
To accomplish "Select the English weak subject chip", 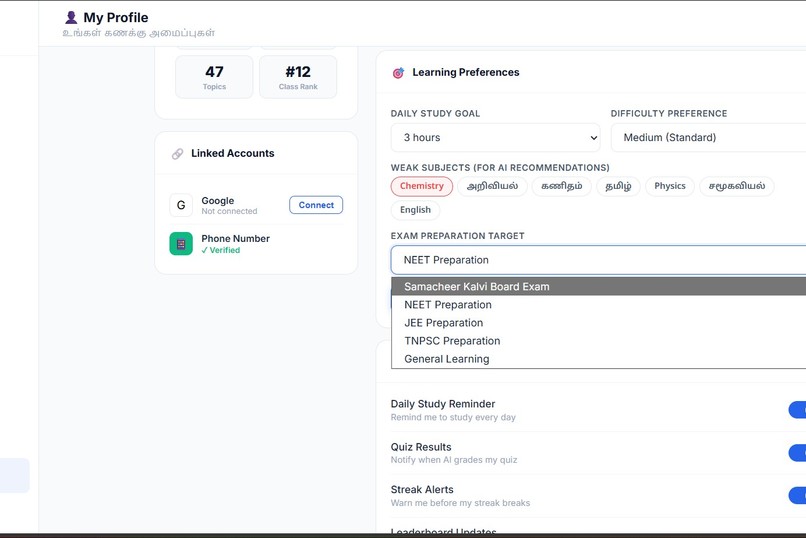I will pyautogui.click(x=415, y=210).
